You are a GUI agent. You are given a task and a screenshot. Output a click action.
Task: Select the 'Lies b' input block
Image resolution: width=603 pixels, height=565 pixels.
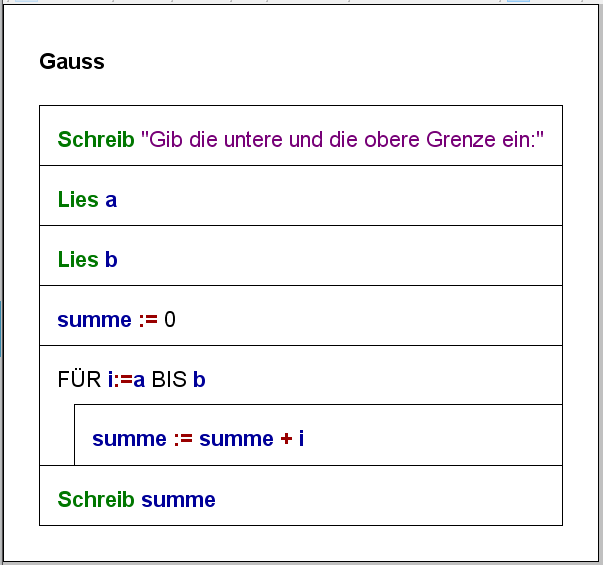coord(301,255)
